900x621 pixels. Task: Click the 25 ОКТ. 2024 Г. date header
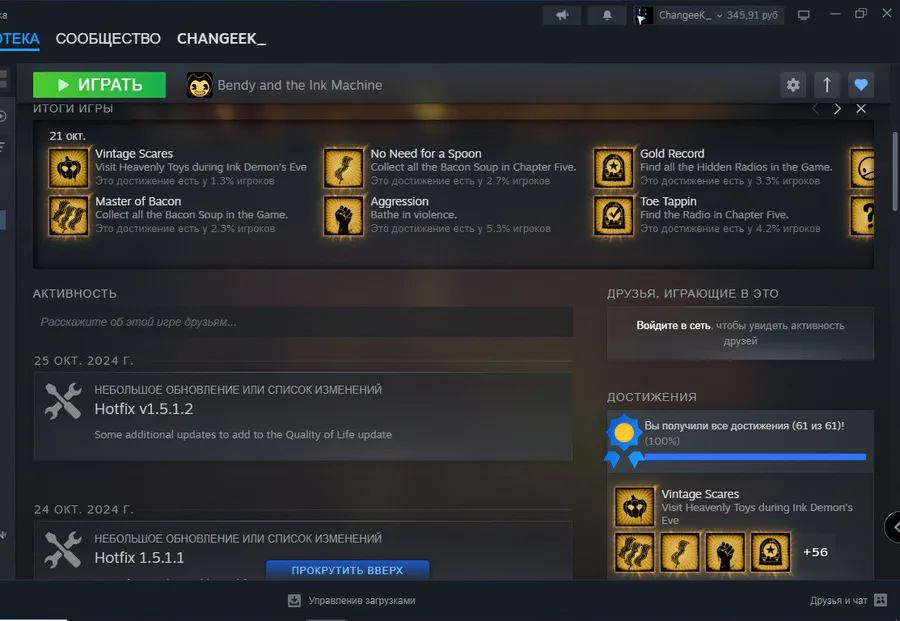coord(83,360)
